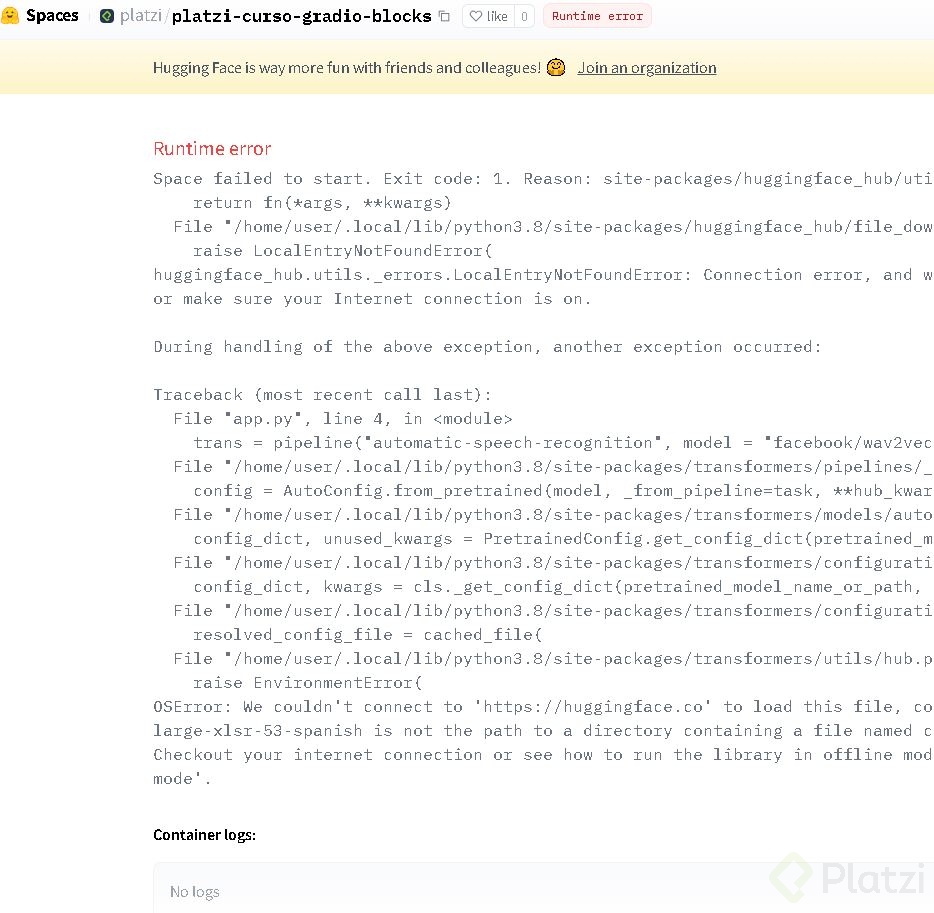This screenshot has width=934, height=913.
Task: Click 'or make sure your Internet connection' line
Action: click(x=372, y=298)
